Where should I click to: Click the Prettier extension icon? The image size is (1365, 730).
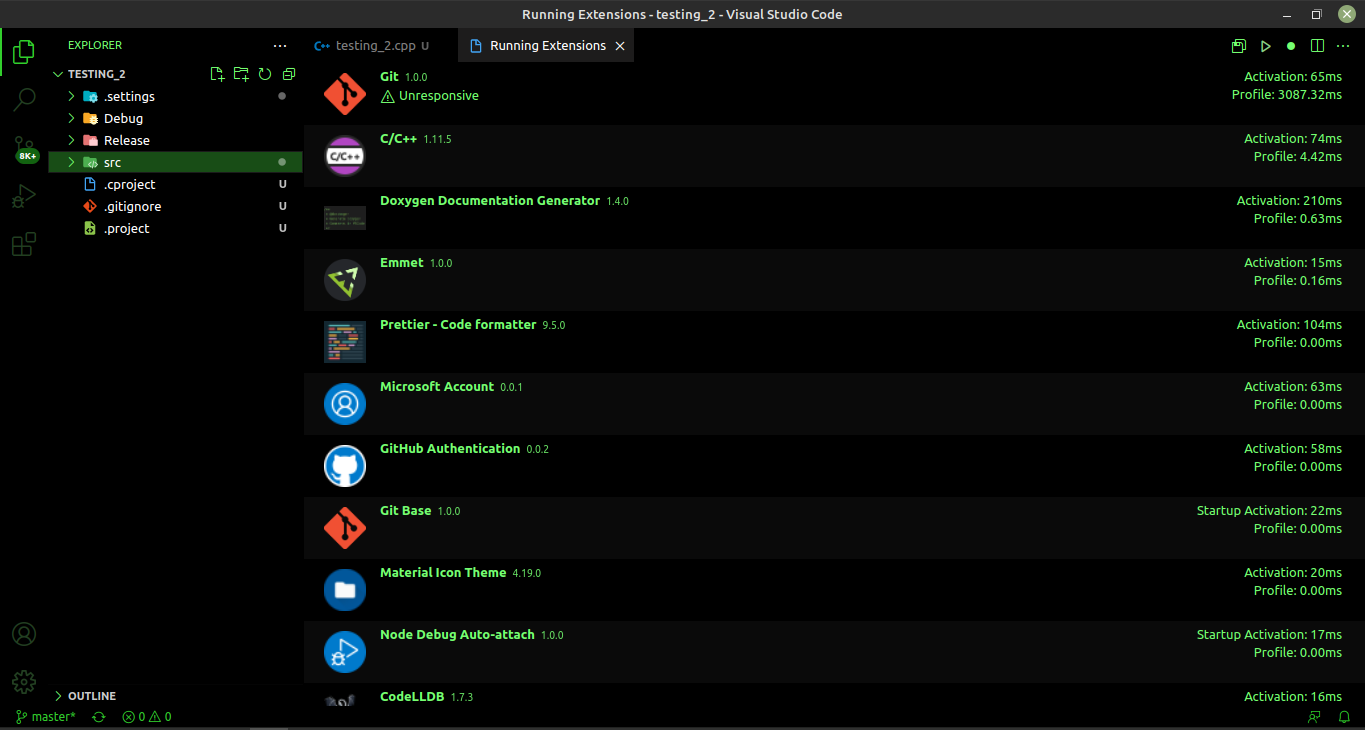coord(345,342)
